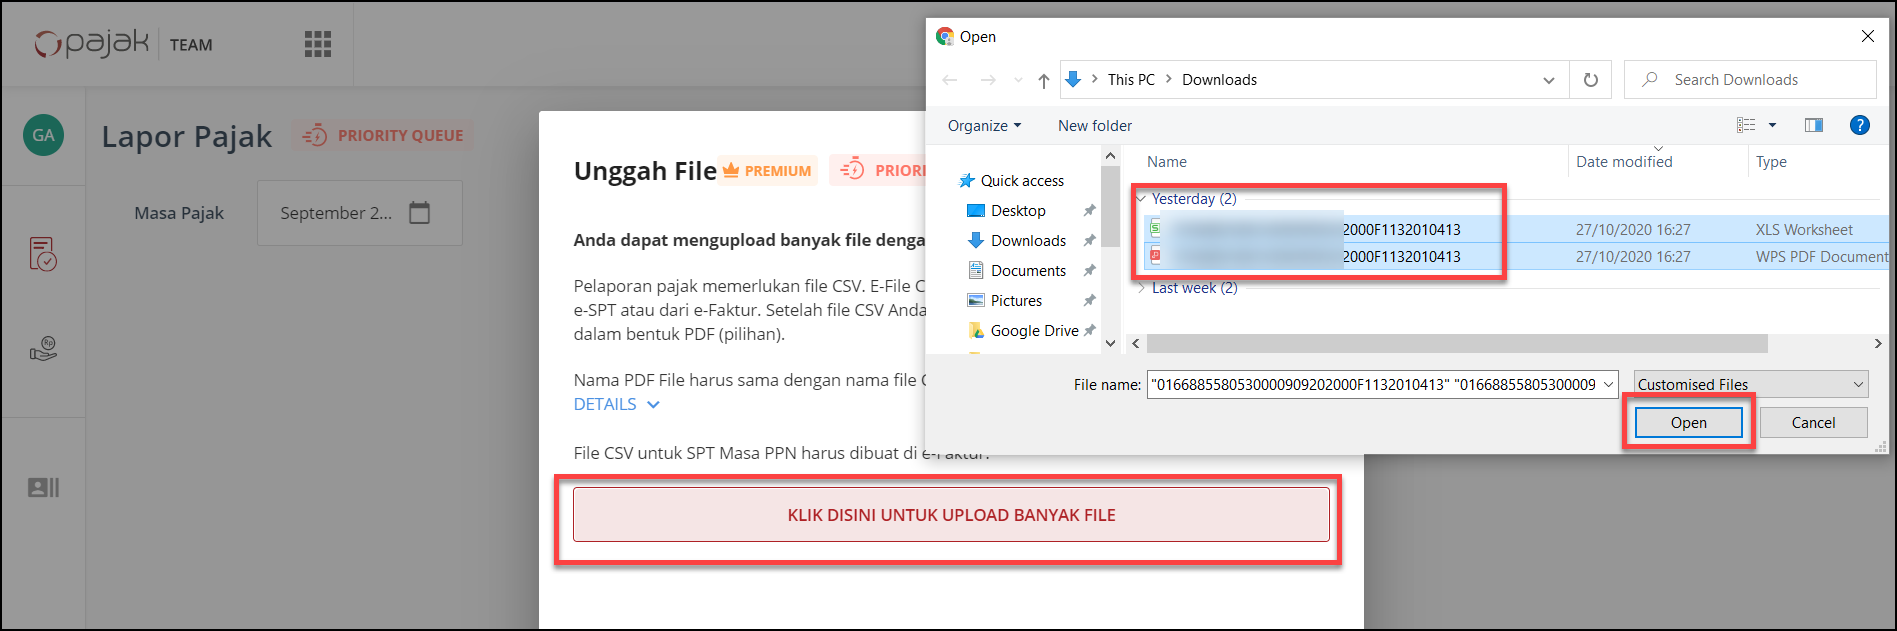Open the tax report document sidebar icon
Image resolution: width=1897 pixels, height=631 pixels.
[x=43, y=254]
